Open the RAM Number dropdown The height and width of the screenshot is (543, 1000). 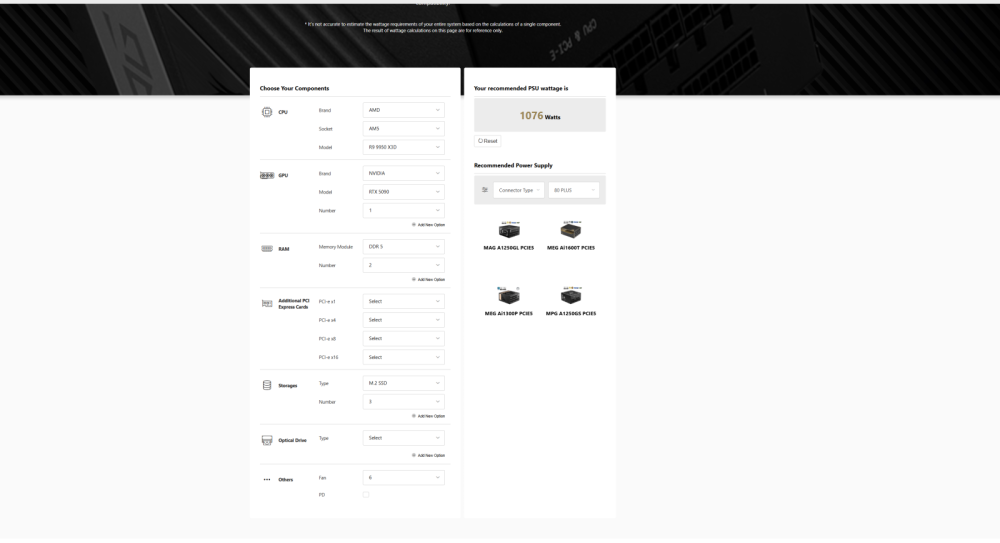coord(403,265)
